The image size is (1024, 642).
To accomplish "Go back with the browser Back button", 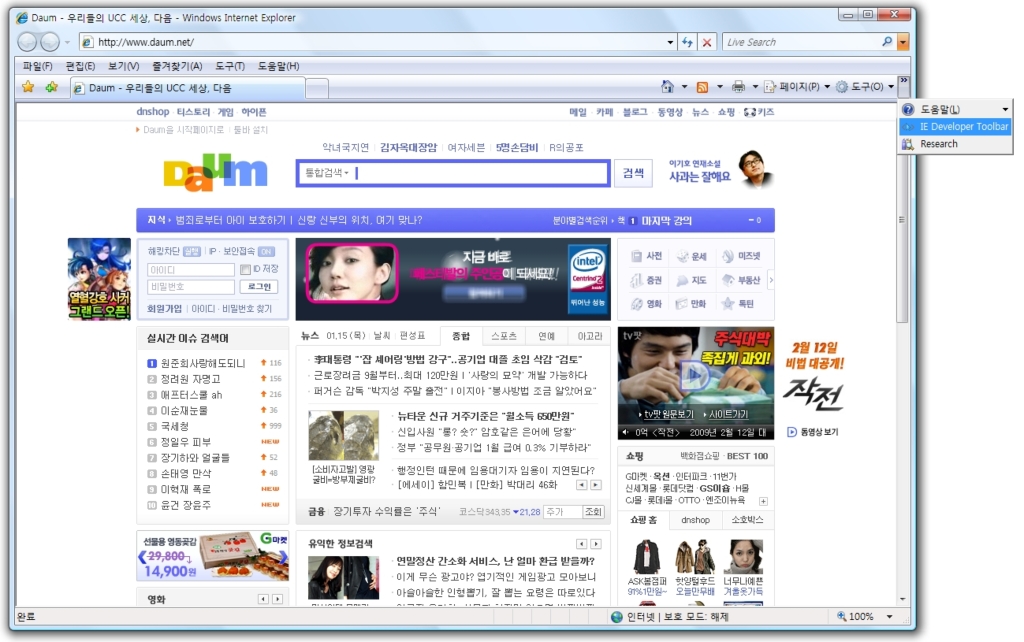I will click(27, 42).
